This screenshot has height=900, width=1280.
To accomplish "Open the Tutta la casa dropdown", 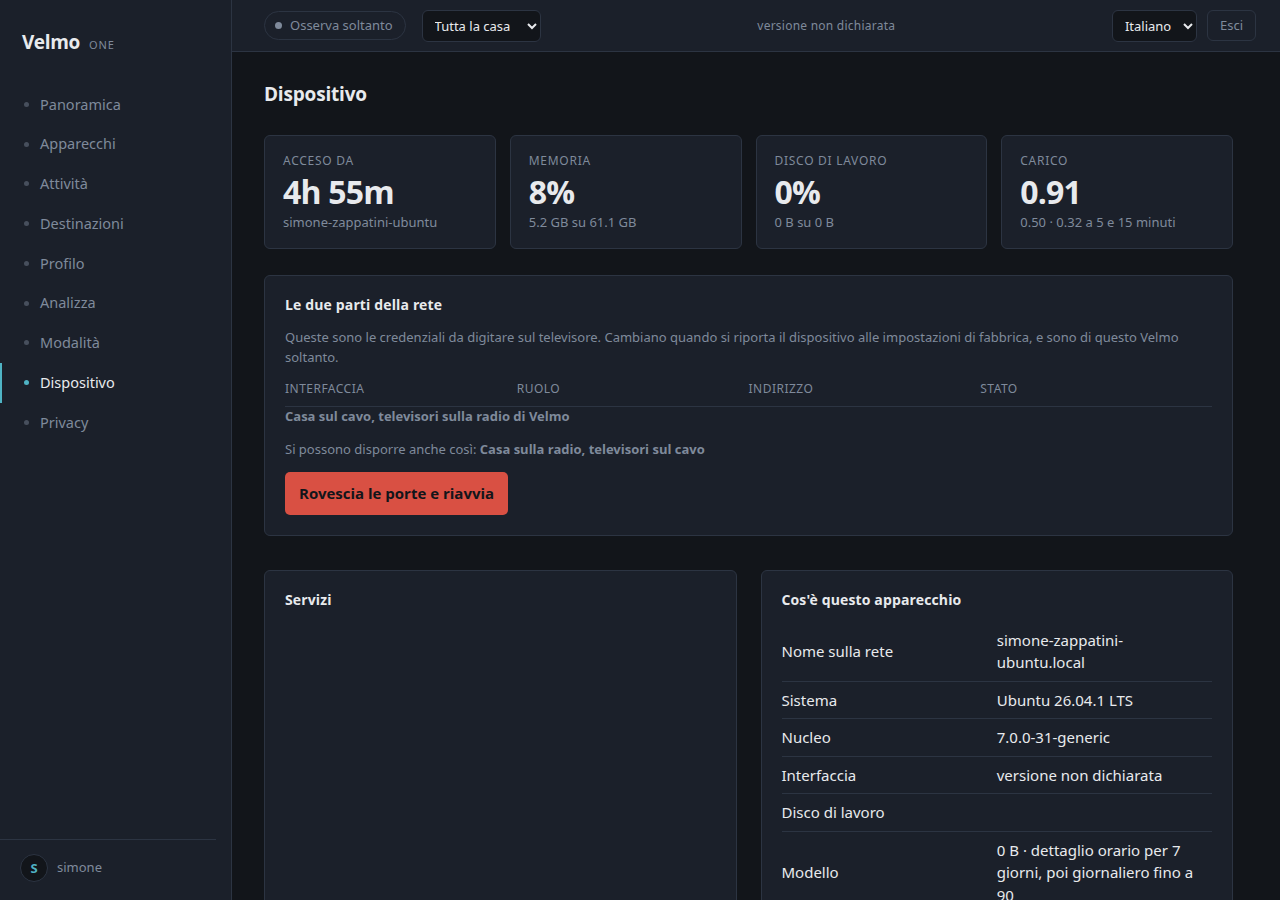I will point(481,26).
